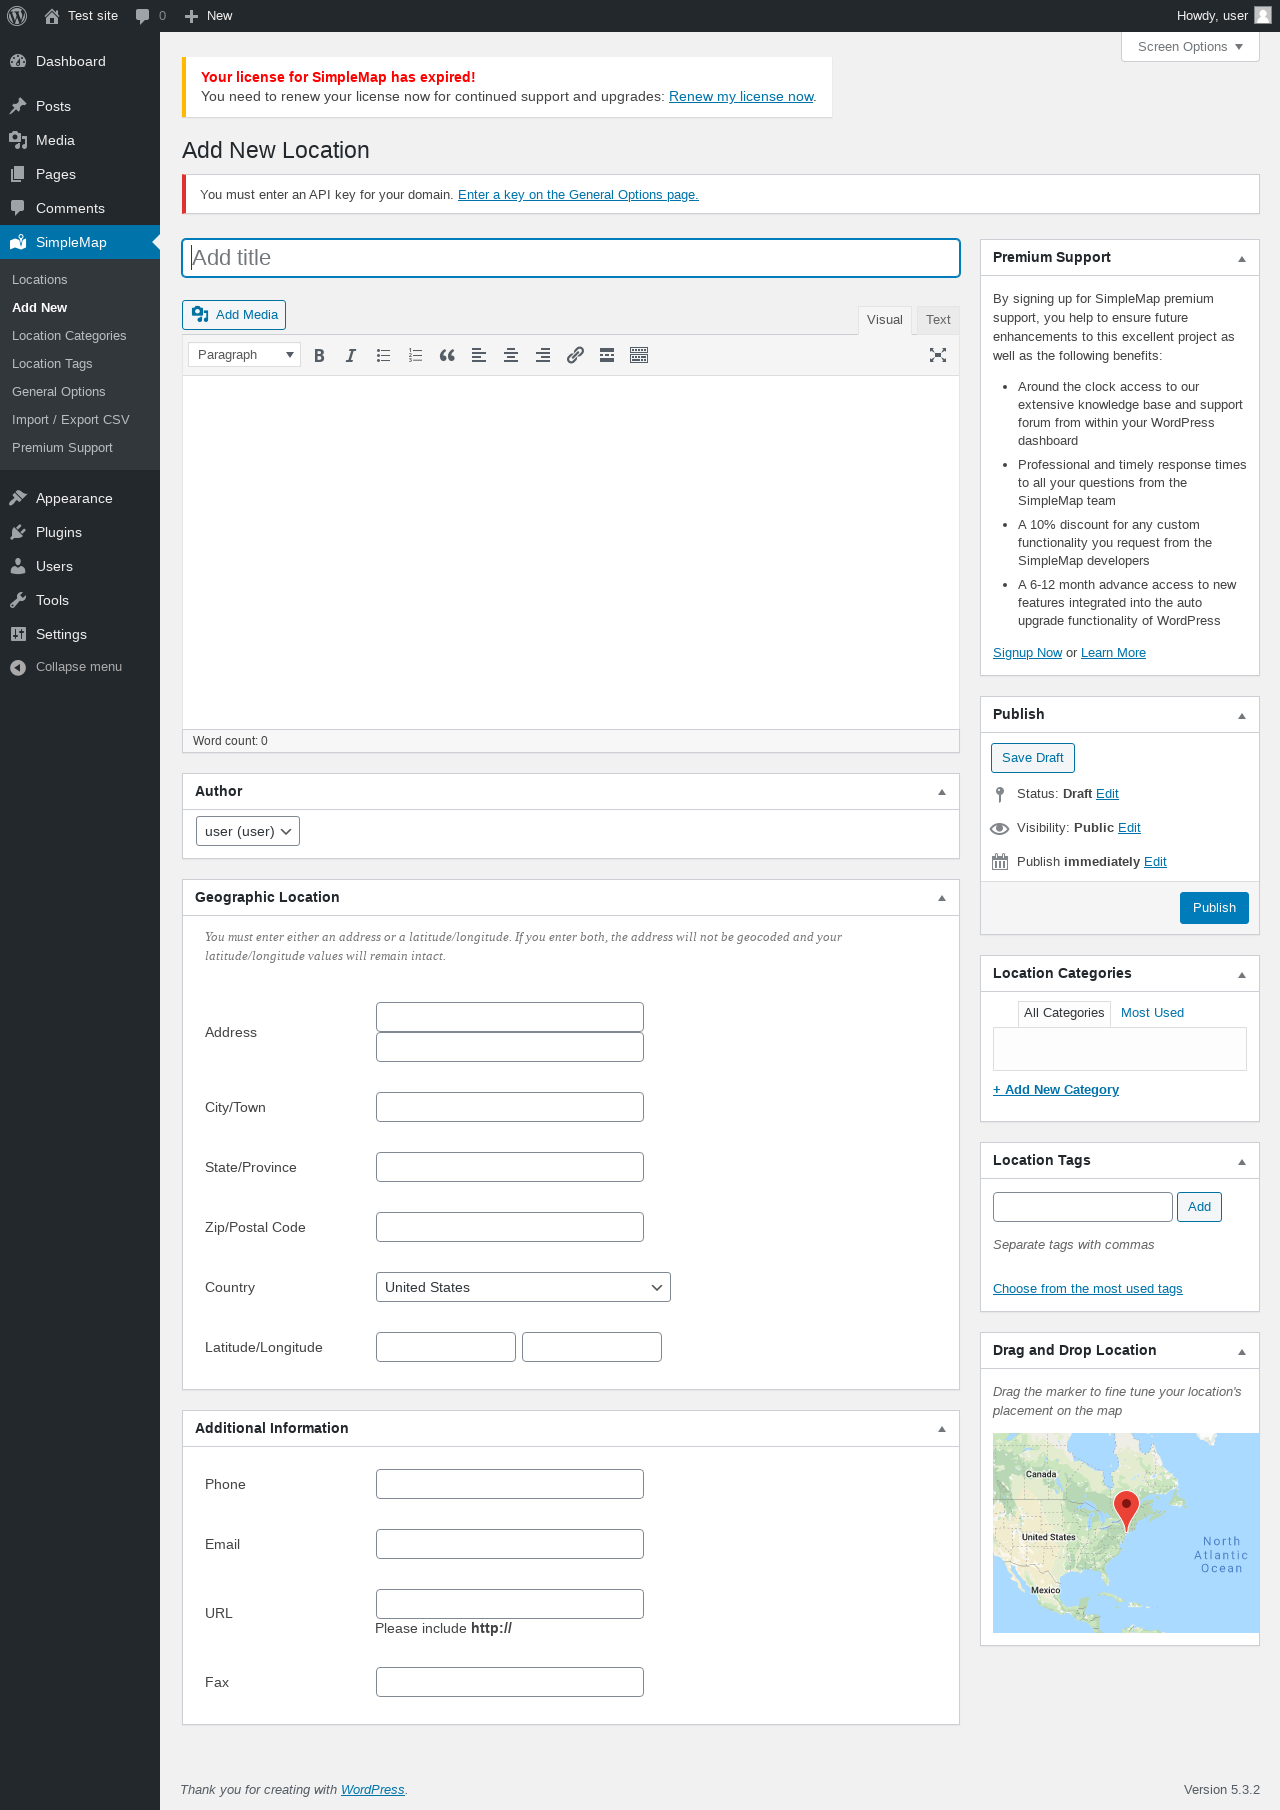Click the Email input field
The width and height of the screenshot is (1280, 1810).
point(510,1544)
